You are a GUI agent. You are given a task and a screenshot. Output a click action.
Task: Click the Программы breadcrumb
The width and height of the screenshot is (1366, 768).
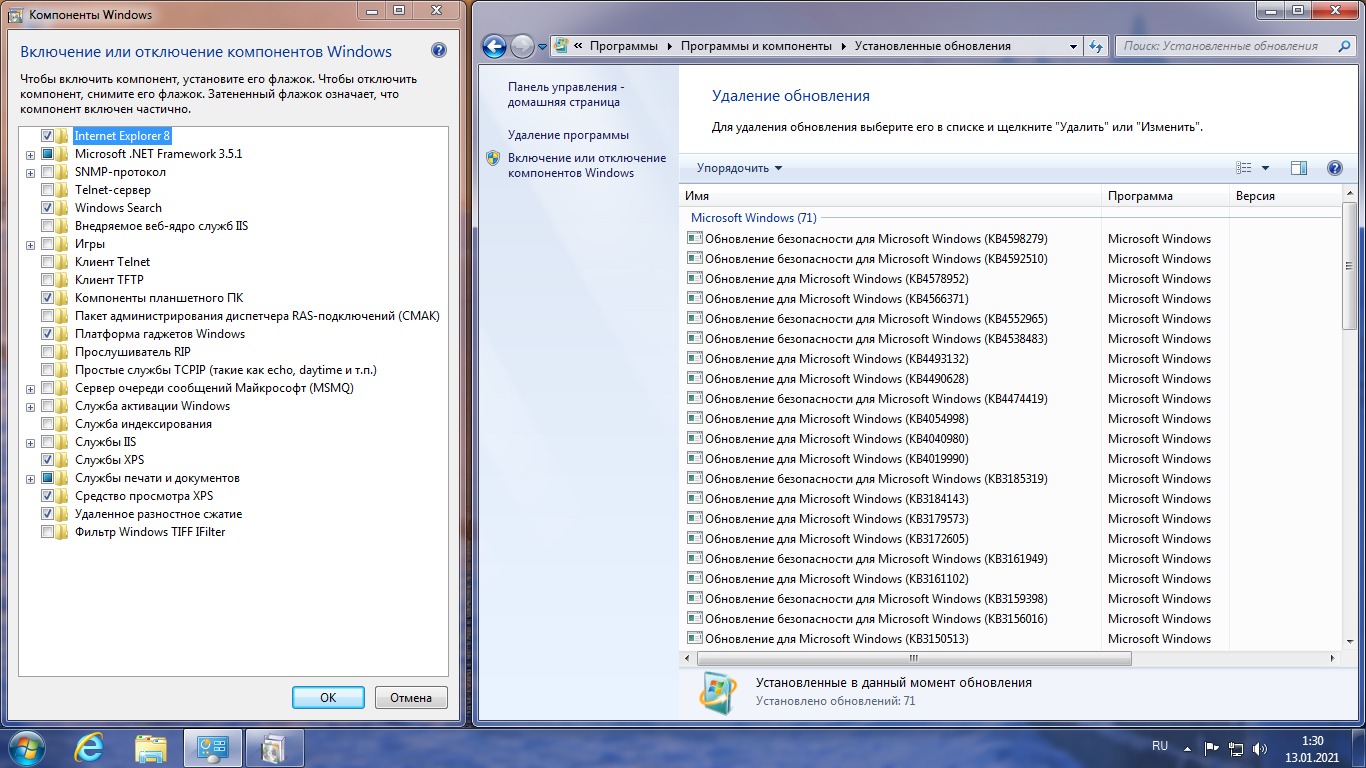[624, 46]
